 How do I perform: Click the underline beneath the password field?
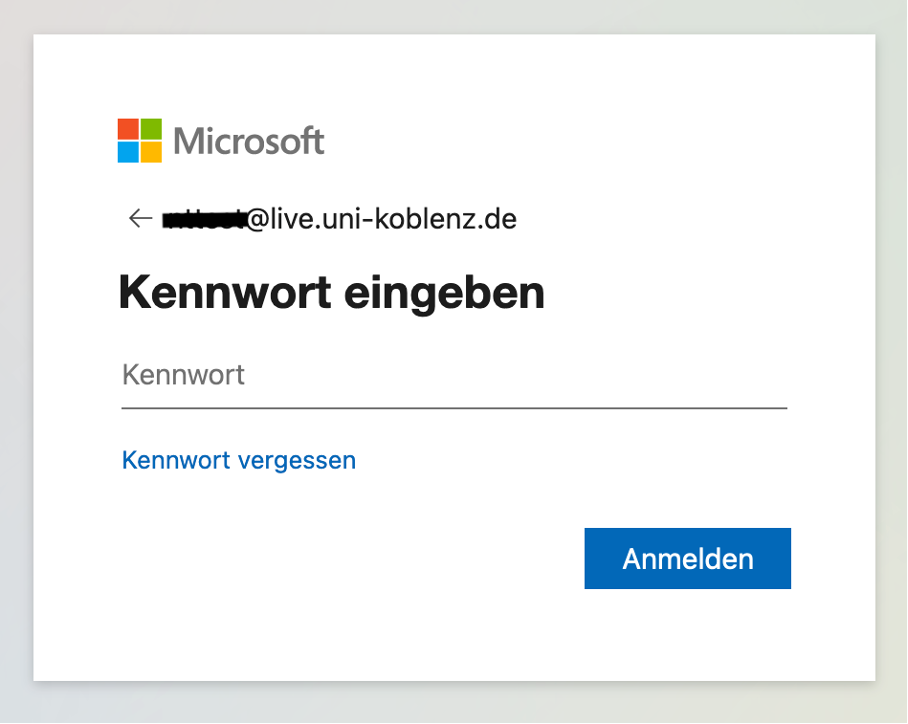[x=454, y=408]
